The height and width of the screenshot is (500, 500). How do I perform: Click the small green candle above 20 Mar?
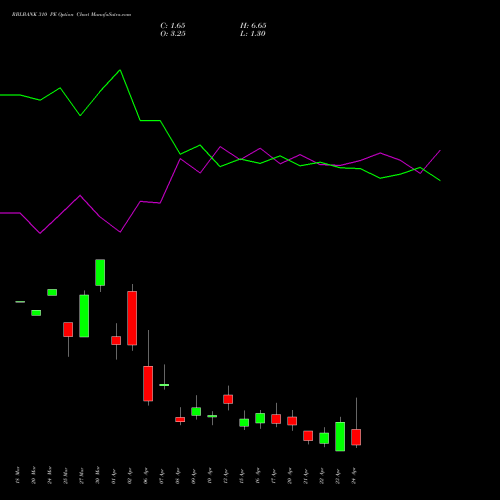[x=36, y=313]
